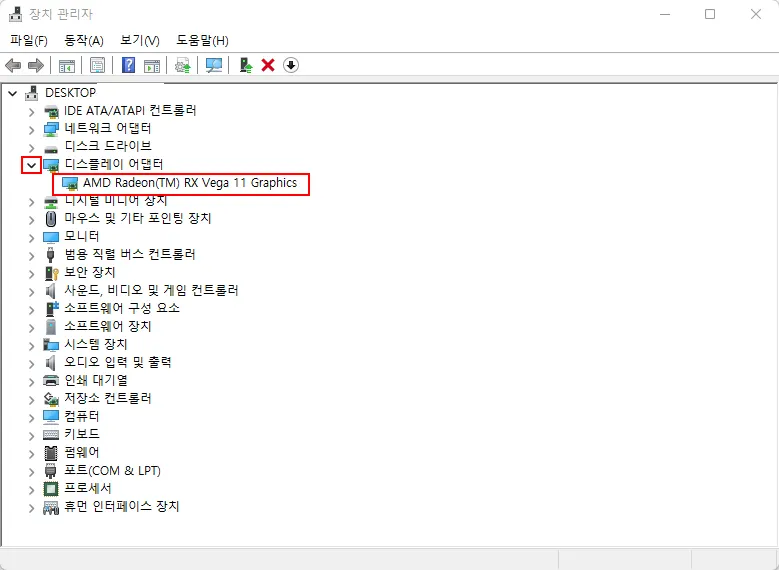Click the DESKTOP computer root icon
779x570 pixels.
[x=32, y=92]
